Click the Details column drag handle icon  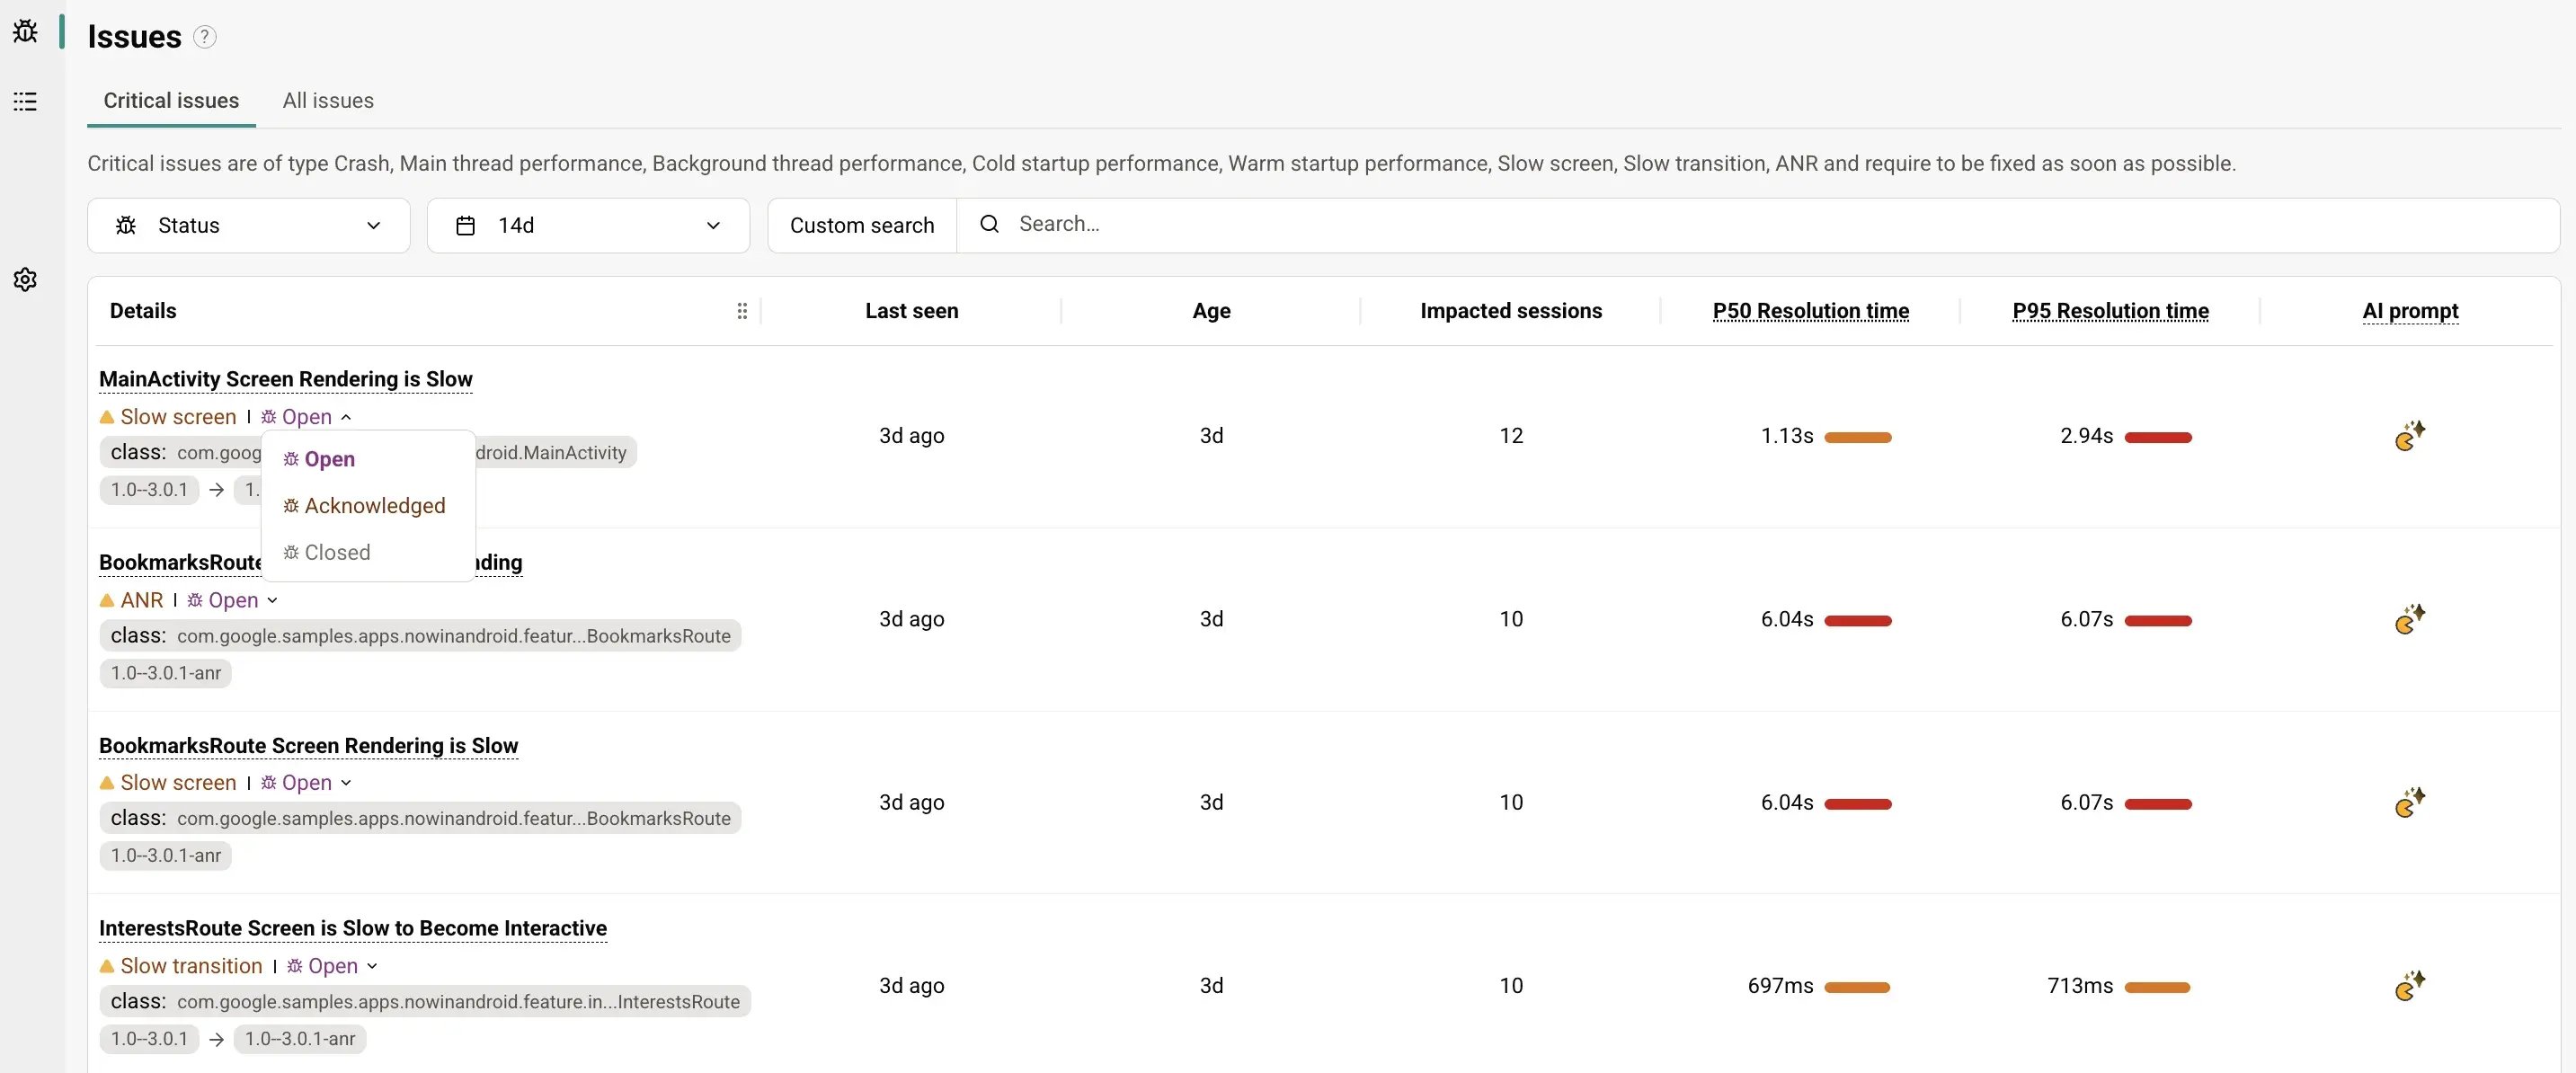(x=742, y=311)
